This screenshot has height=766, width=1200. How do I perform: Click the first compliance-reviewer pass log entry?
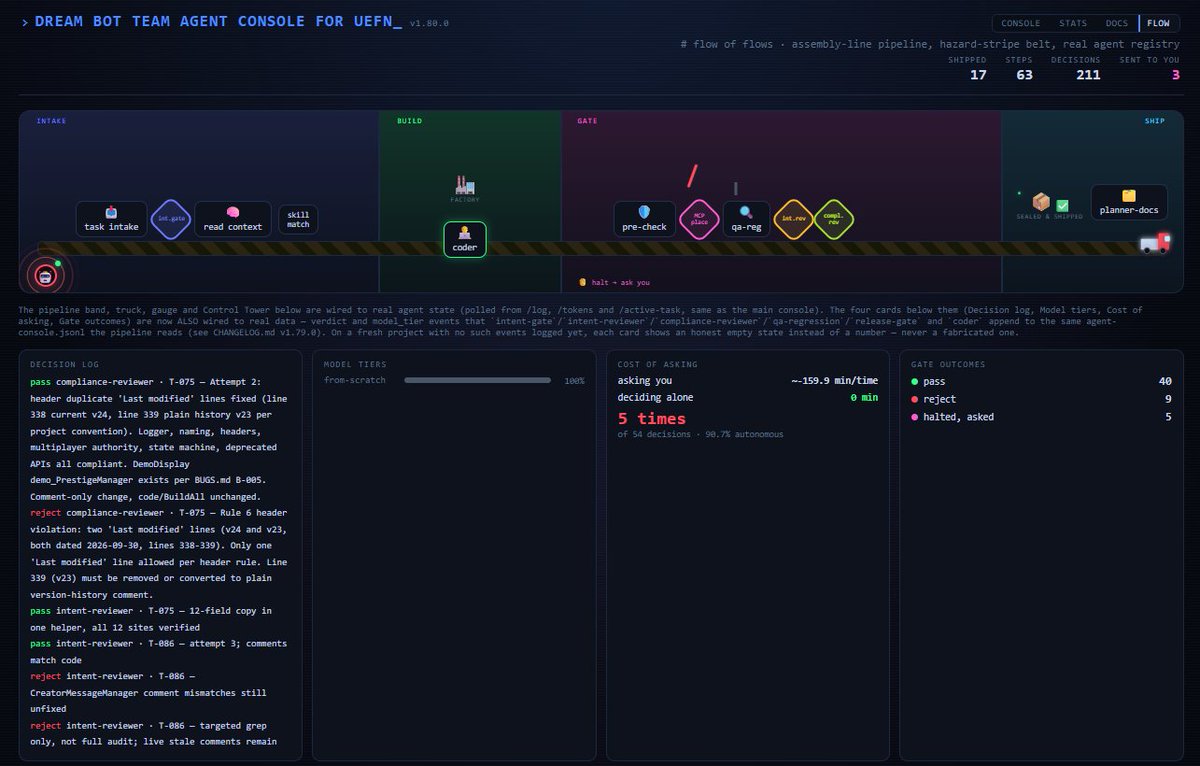(158, 439)
